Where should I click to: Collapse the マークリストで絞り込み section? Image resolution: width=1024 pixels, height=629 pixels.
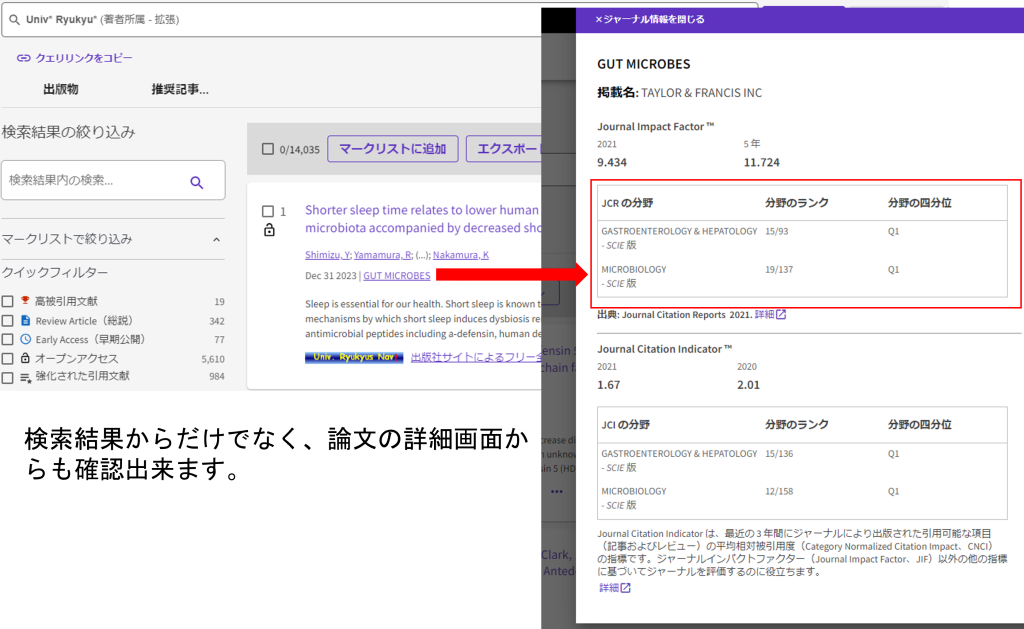coord(216,240)
